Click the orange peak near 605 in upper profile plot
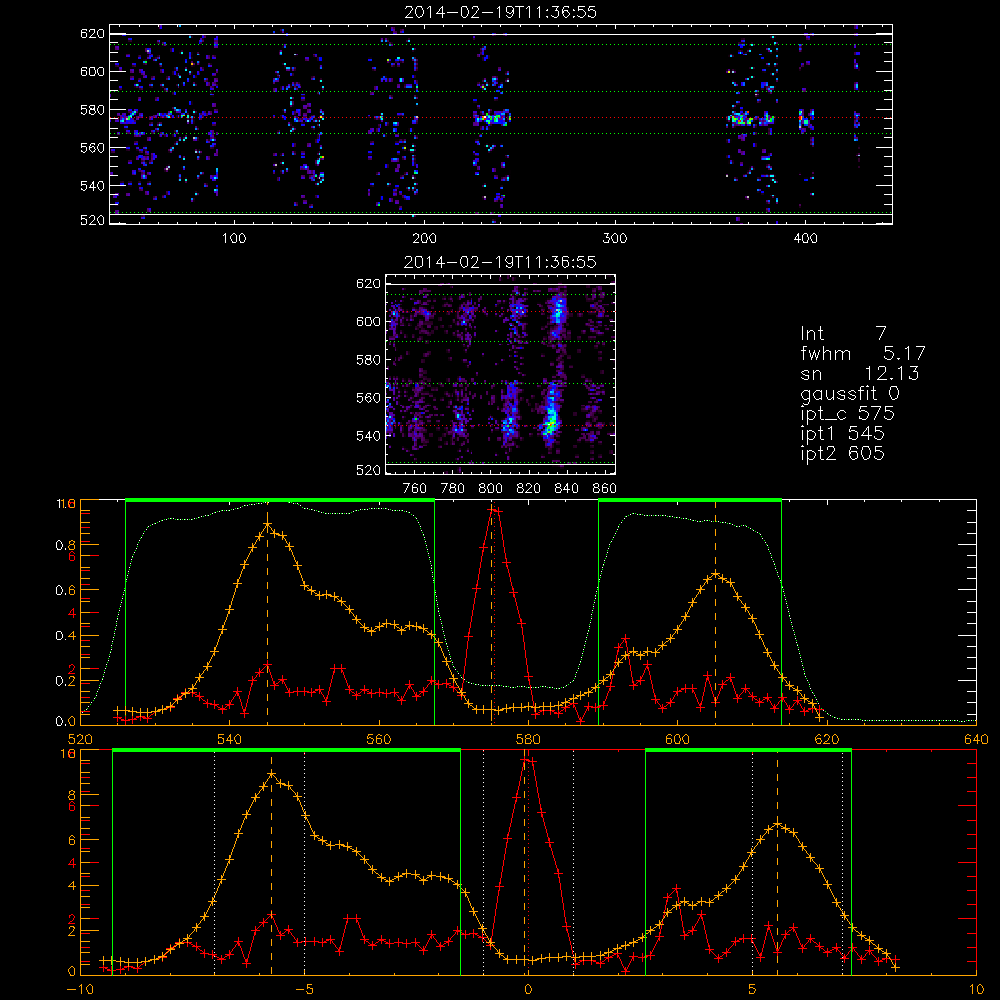The height and width of the screenshot is (1000, 1000). pyautogui.click(x=715, y=574)
